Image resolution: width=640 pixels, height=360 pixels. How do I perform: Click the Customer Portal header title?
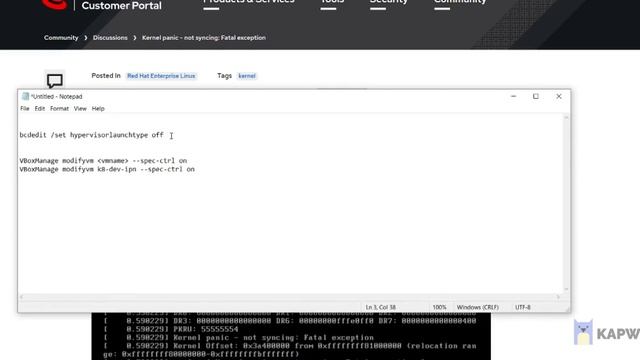point(121,6)
